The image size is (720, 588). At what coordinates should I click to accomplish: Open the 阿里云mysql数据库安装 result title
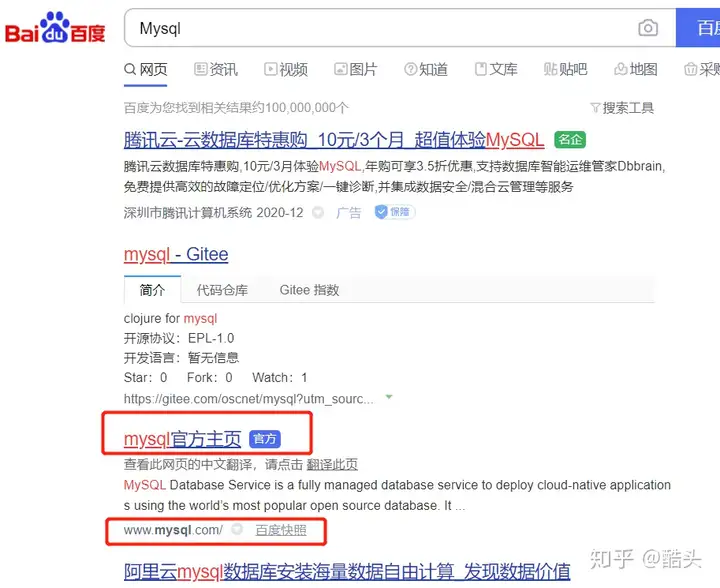347,572
